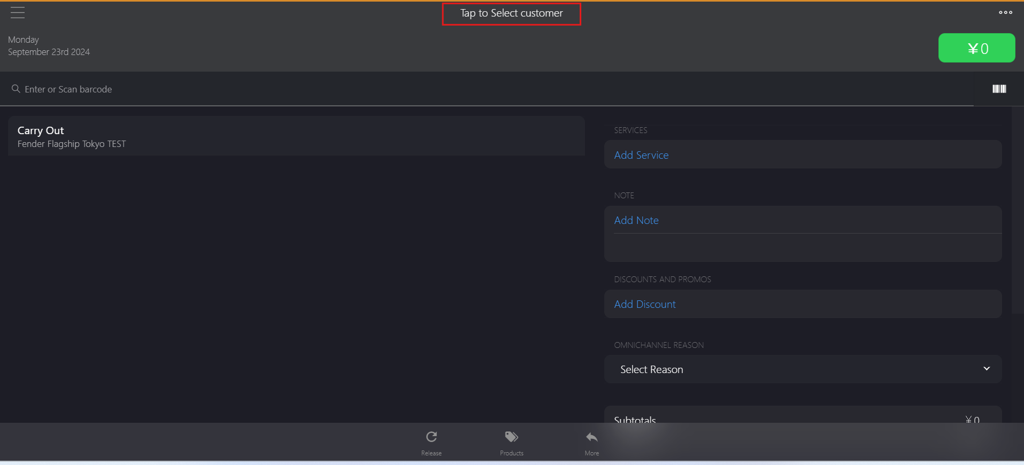Open the hamburger menu
Viewport: 1024px width, 465px height.
[x=18, y=12]
